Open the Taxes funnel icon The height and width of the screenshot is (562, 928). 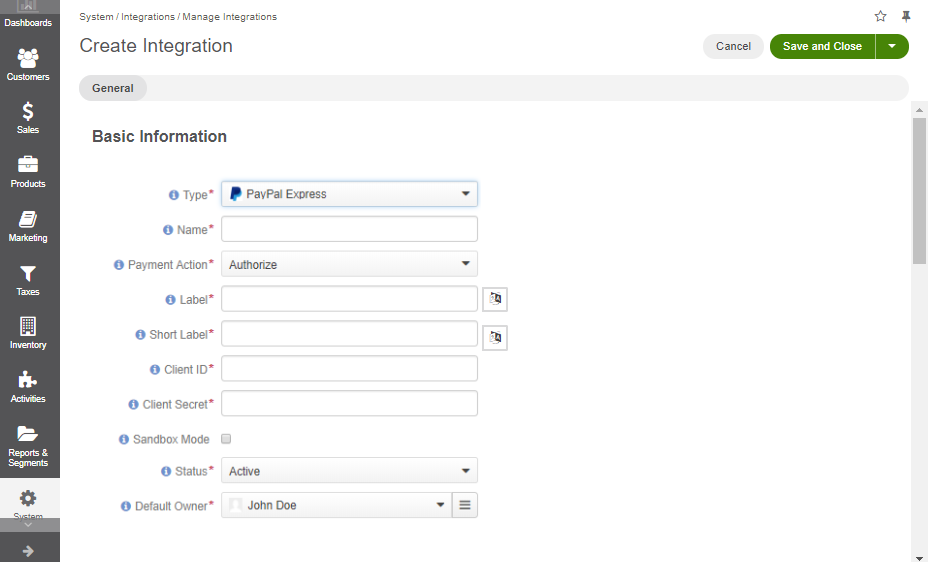(x=28, y=273)
